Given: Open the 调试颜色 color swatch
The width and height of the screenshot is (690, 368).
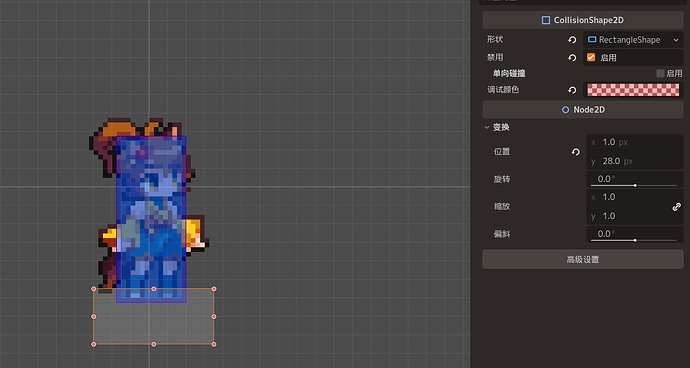Looking at the screenshot, I should pos(633,90).
